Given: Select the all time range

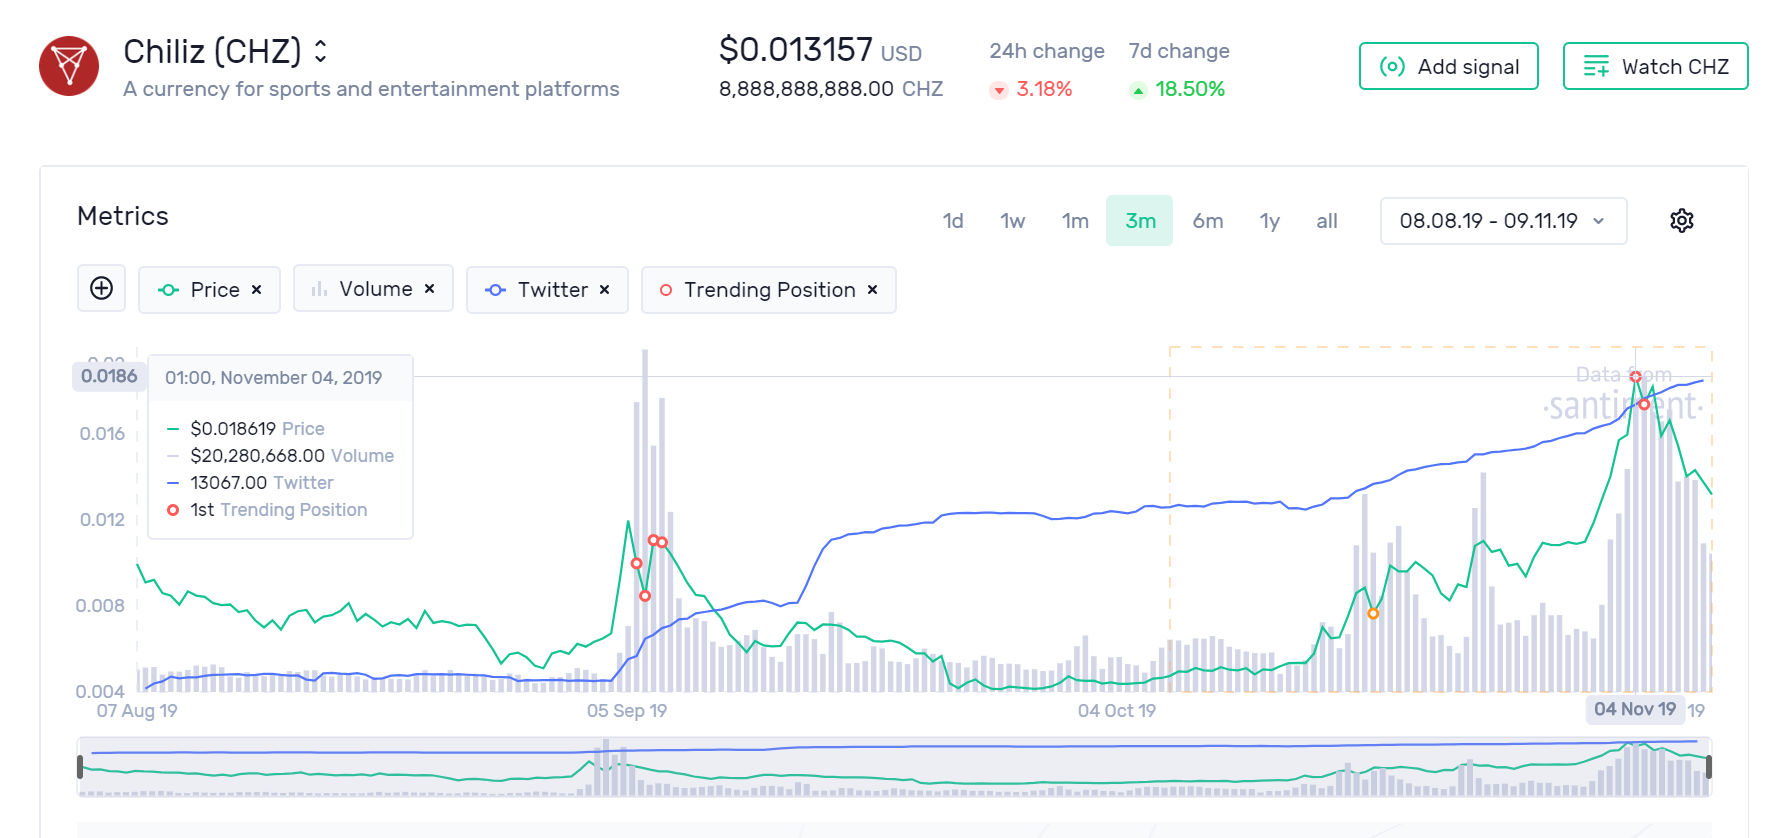Looking at the screenshot, I should (1327, 221).
